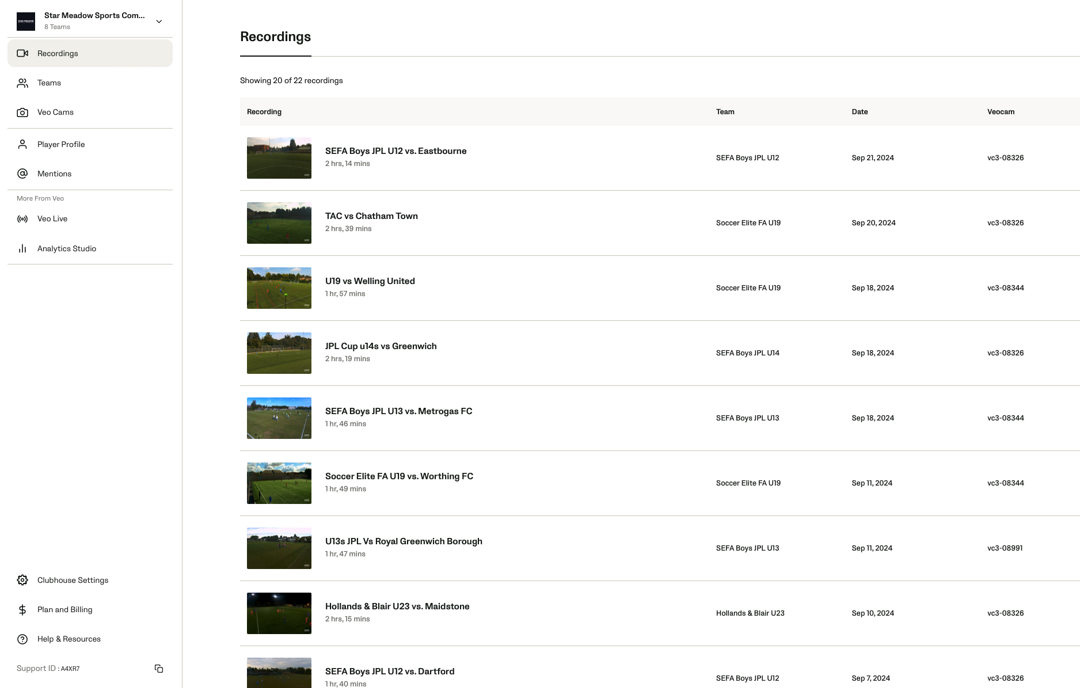Click the Veo Live broadcast icon
Viewport: 1080px width, 688px height.
(22, 219)
